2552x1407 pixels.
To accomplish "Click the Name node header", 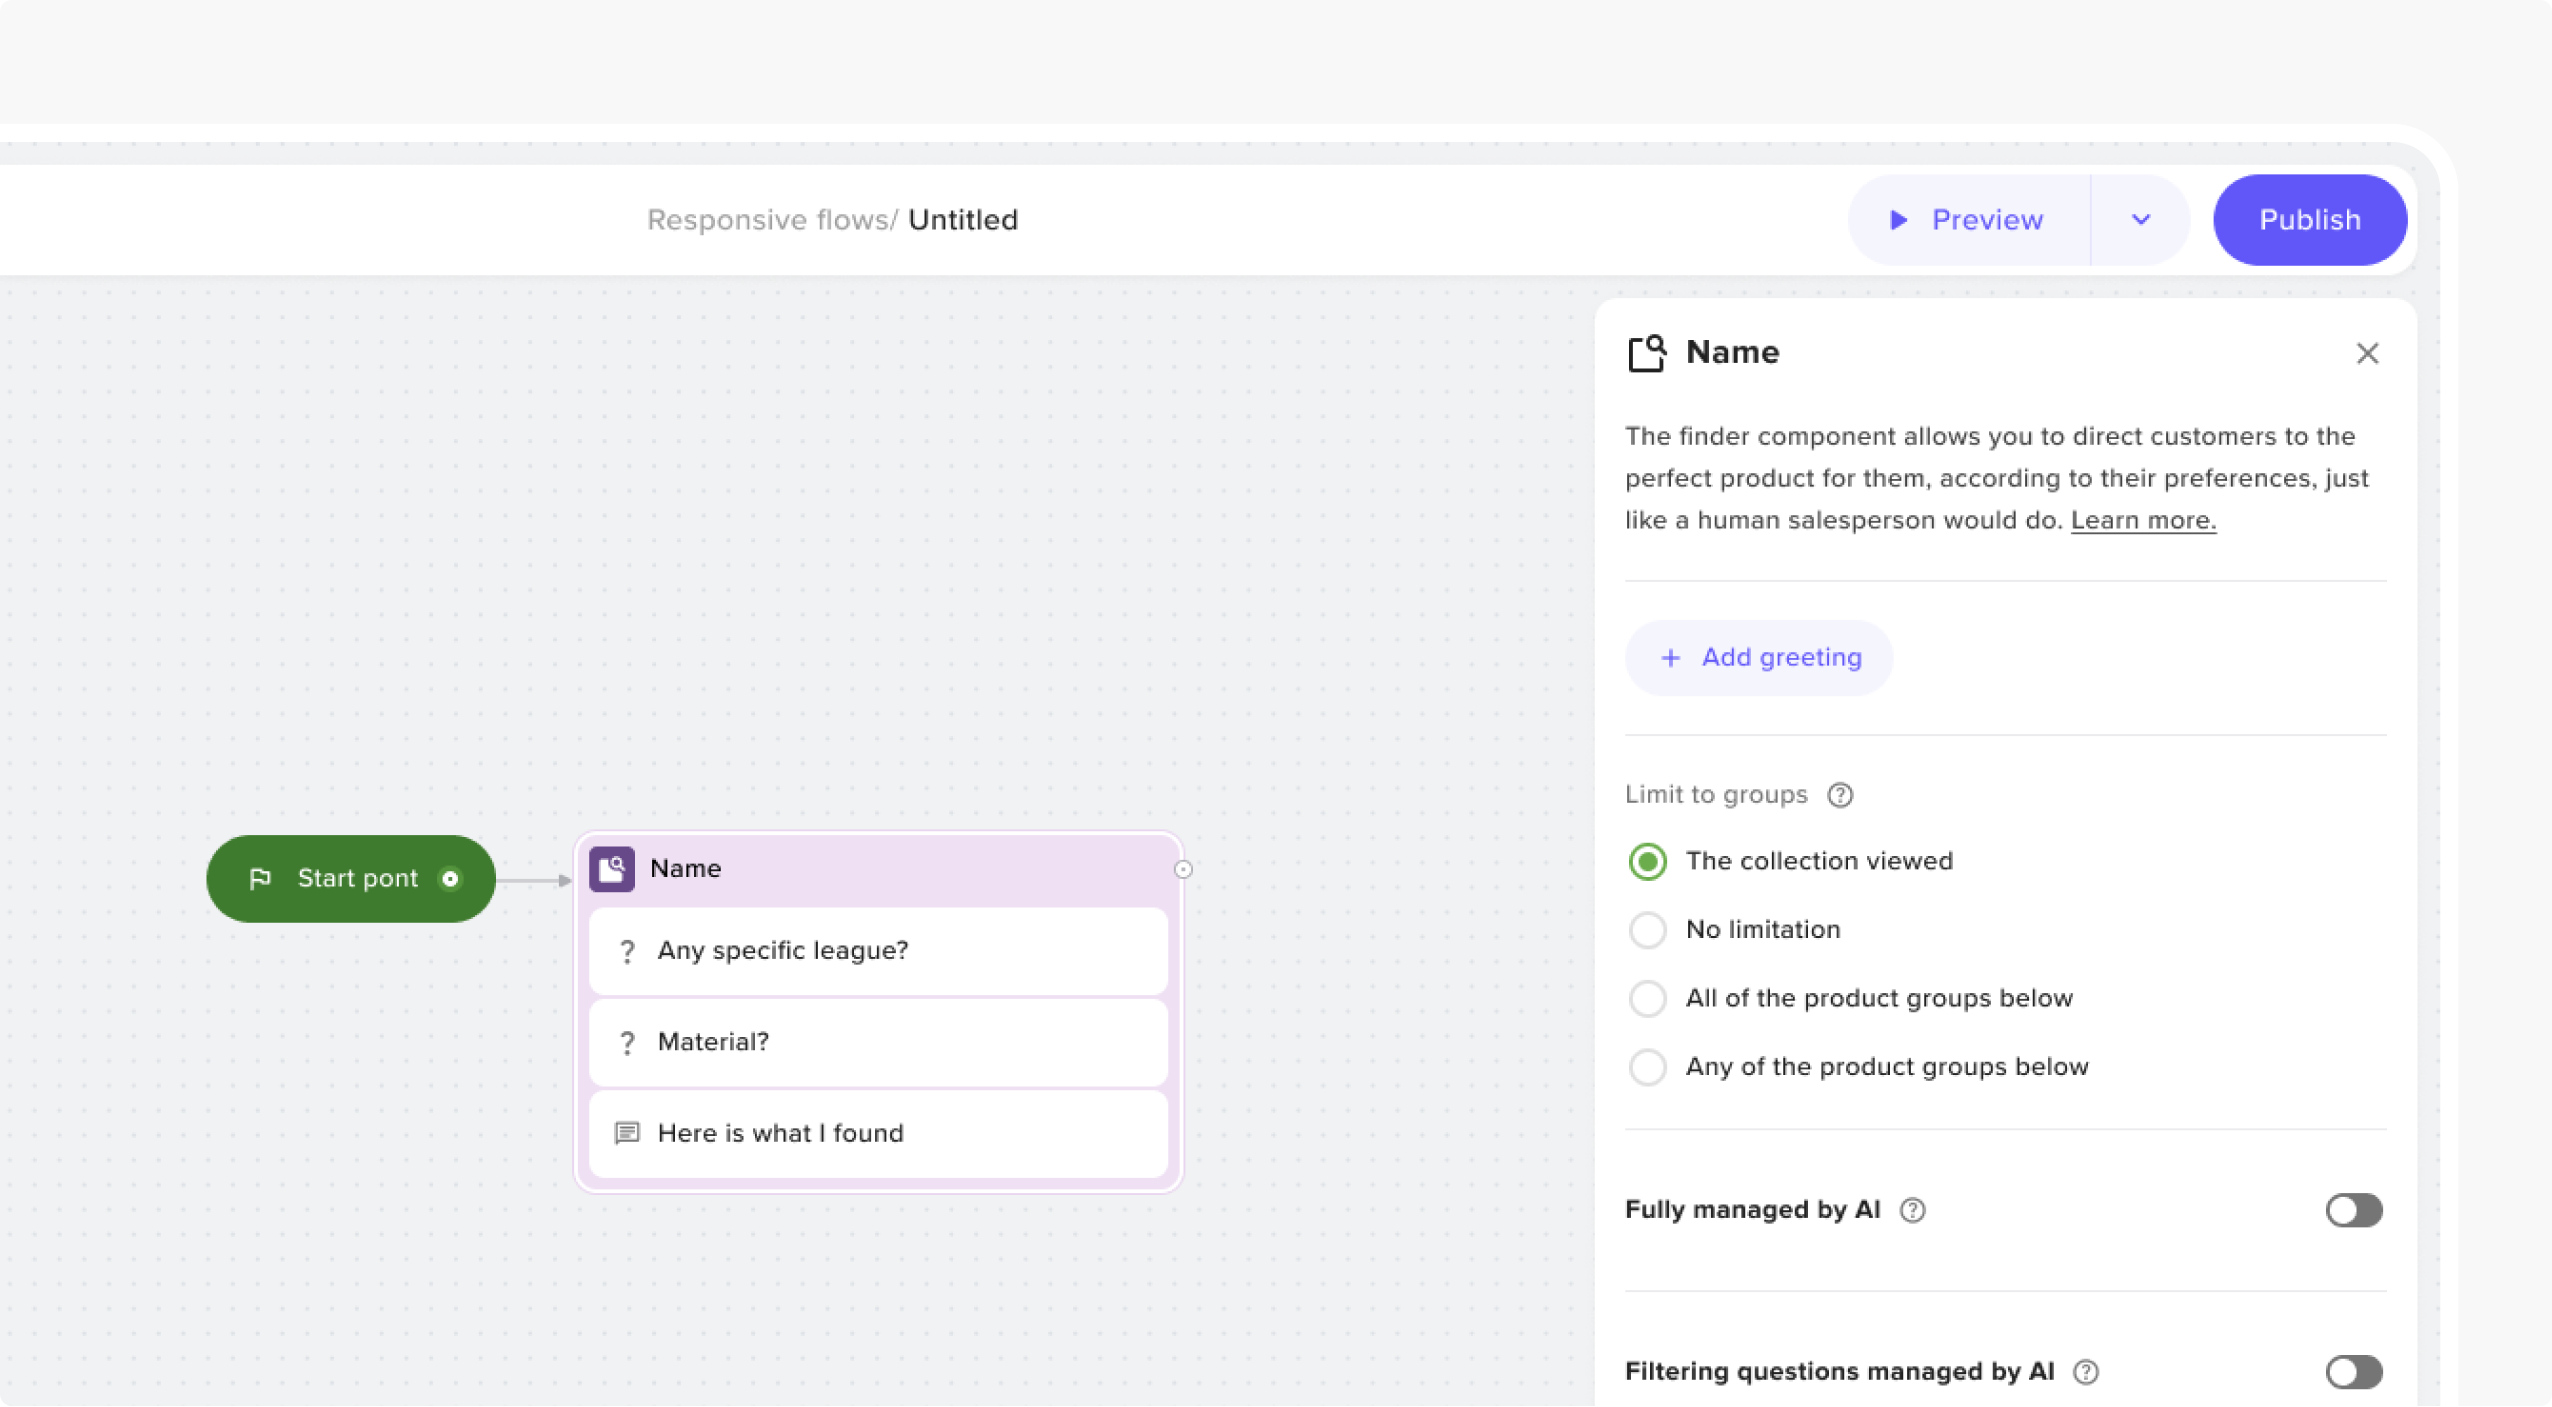I will [x=878, y=869].
